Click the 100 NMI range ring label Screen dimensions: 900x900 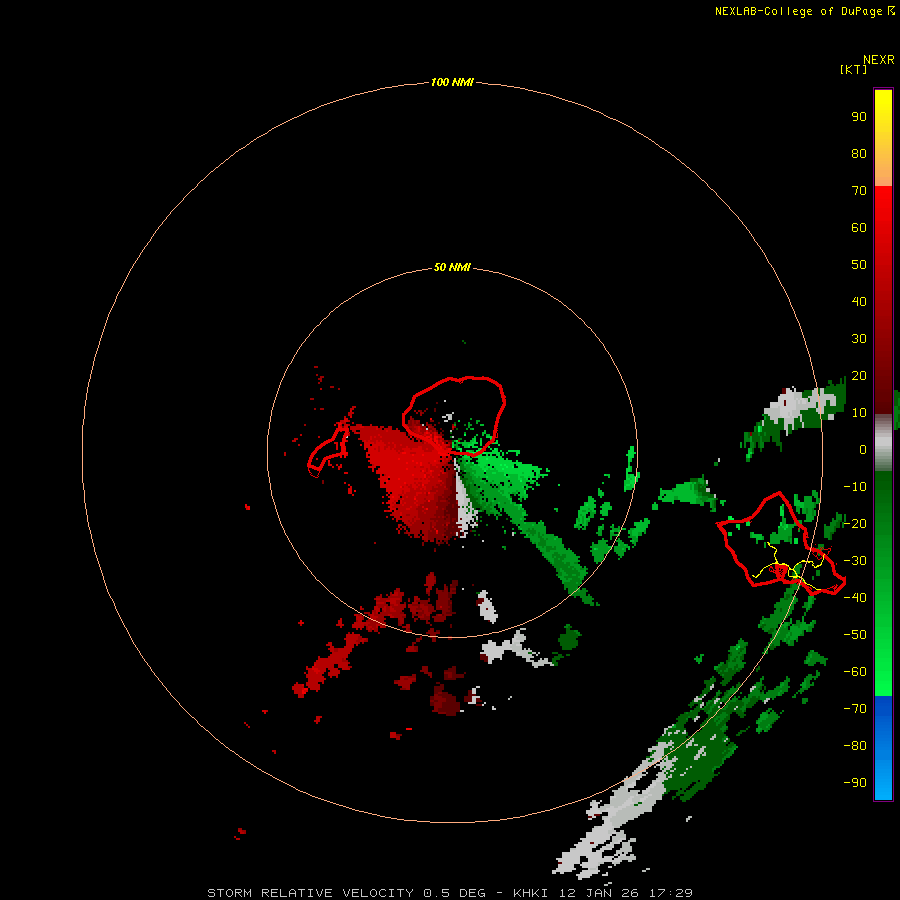[452, 82]
